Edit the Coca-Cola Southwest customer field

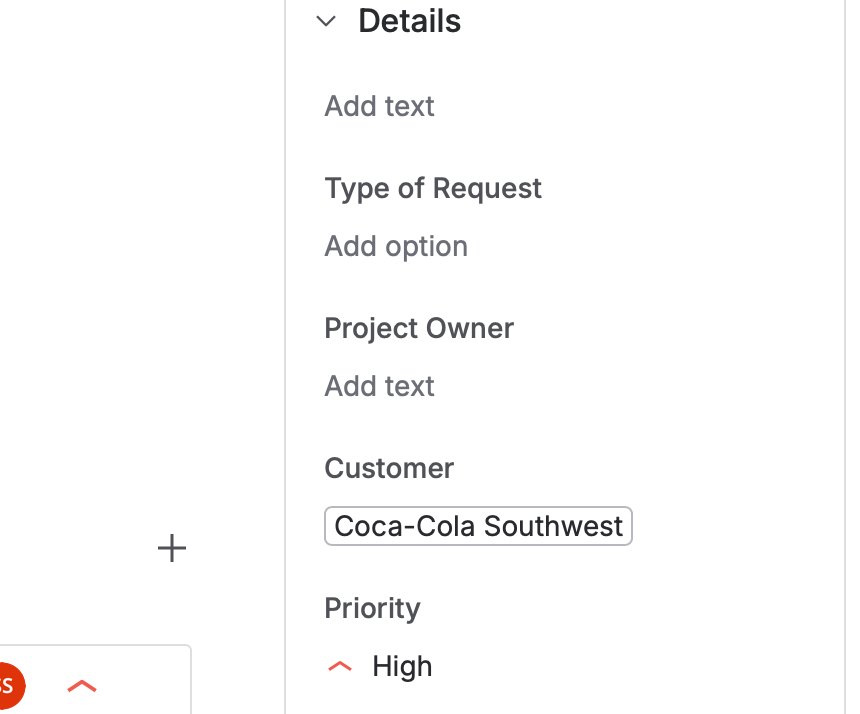(478, 526)
